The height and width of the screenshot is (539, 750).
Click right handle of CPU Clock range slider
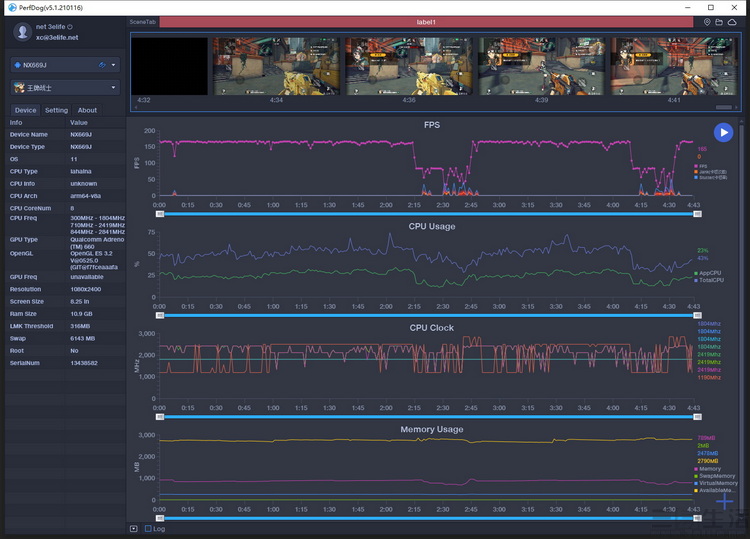[697, 417]
